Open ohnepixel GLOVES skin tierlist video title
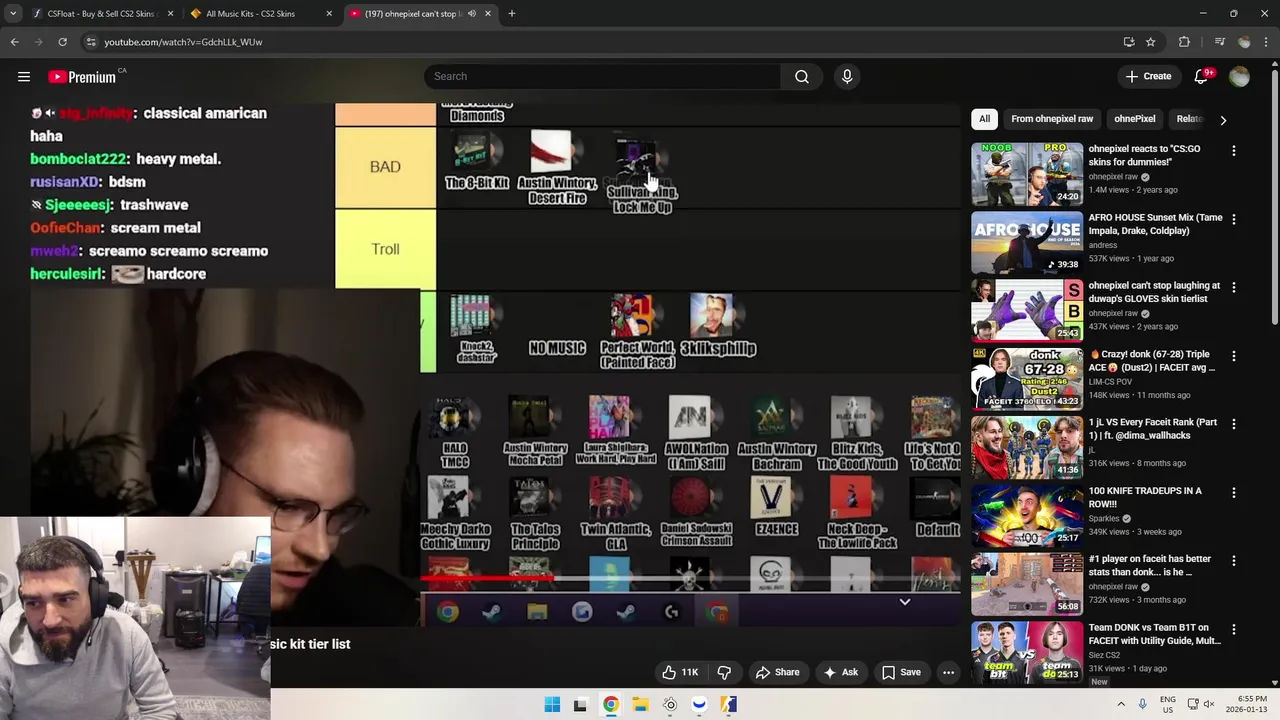The height and width of the screenshot is (720, 1280). (x=1154, y=292)
